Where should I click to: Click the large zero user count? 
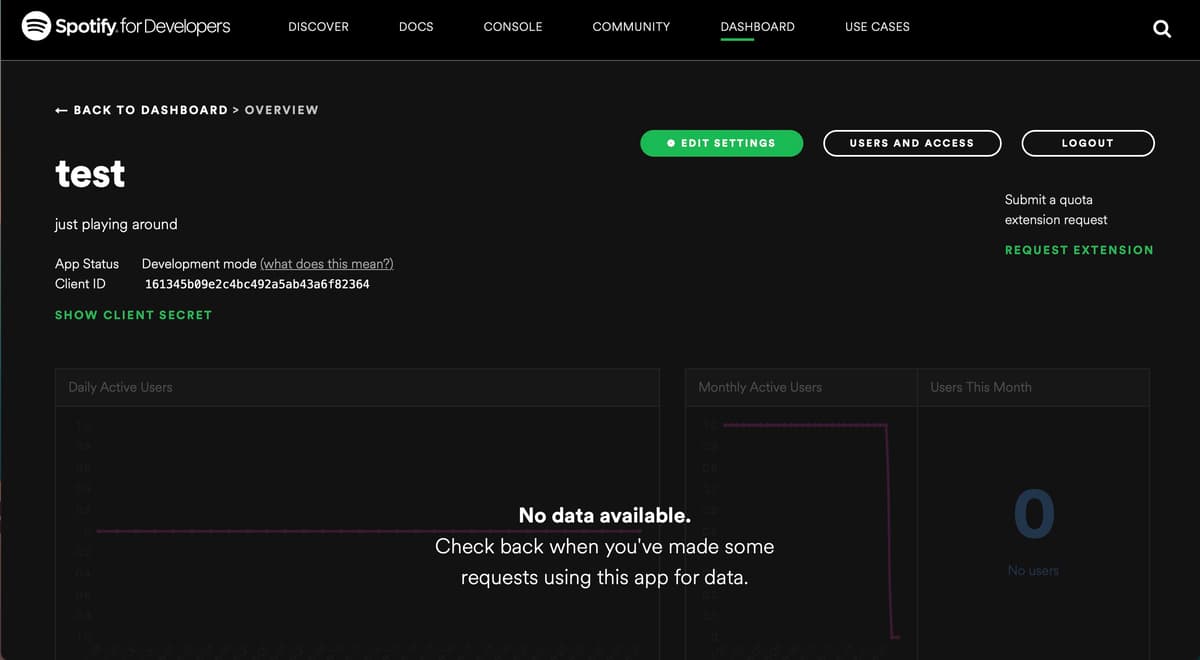pos(1034,513)
